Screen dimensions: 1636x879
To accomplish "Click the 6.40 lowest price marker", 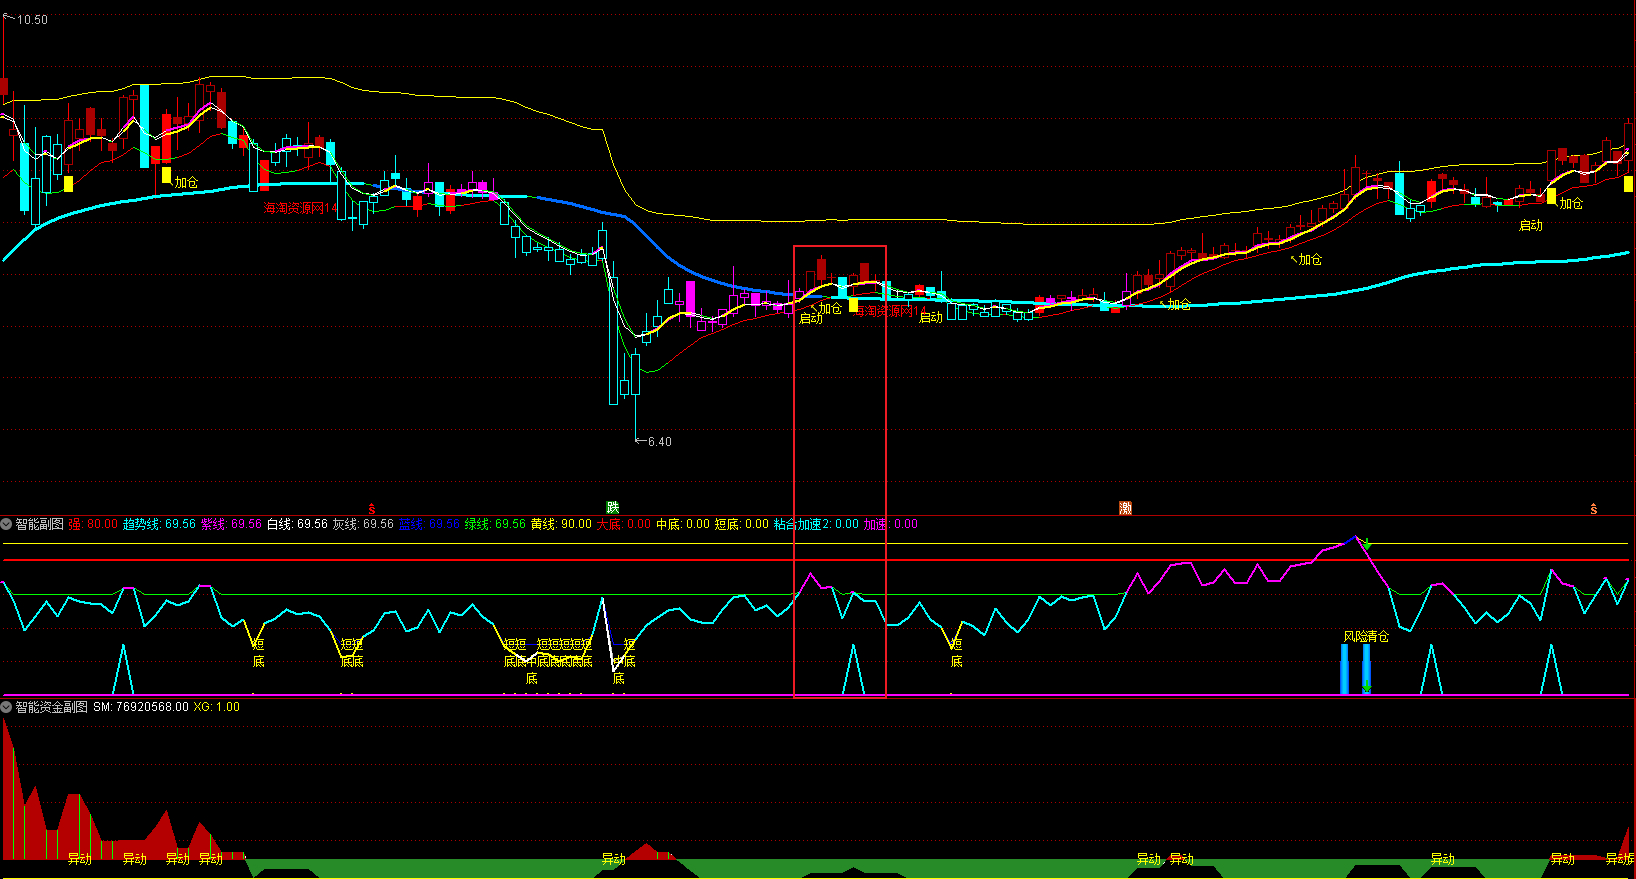I will pos(659,441).
